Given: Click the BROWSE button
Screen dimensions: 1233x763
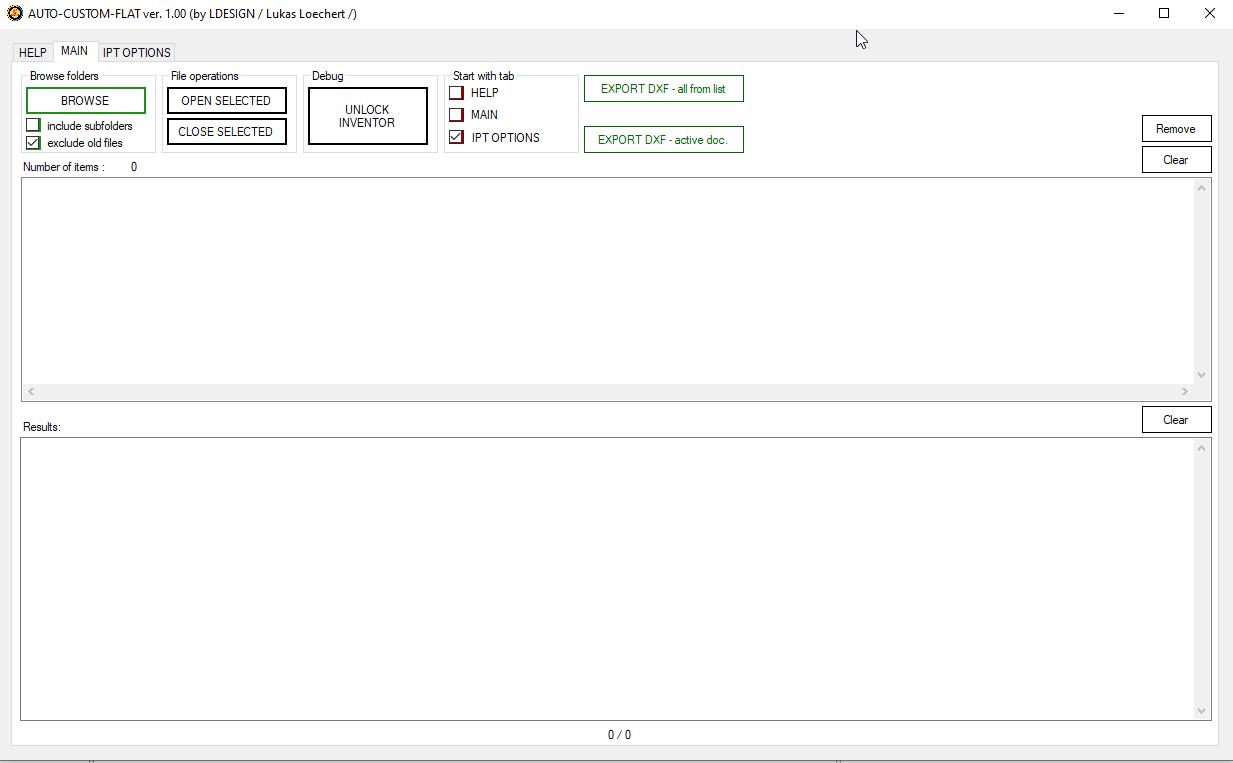Looking at the screenshot, I should (86, 100).
